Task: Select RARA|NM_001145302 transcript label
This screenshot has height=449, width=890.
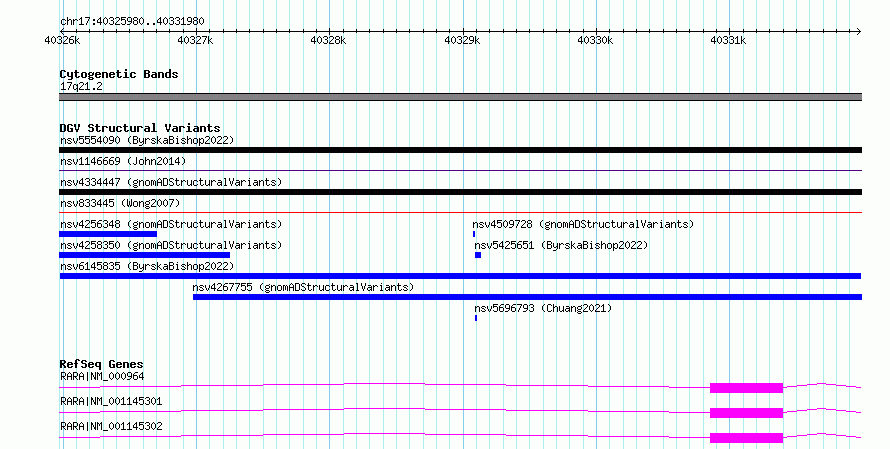Action: [x=111, y=426]
